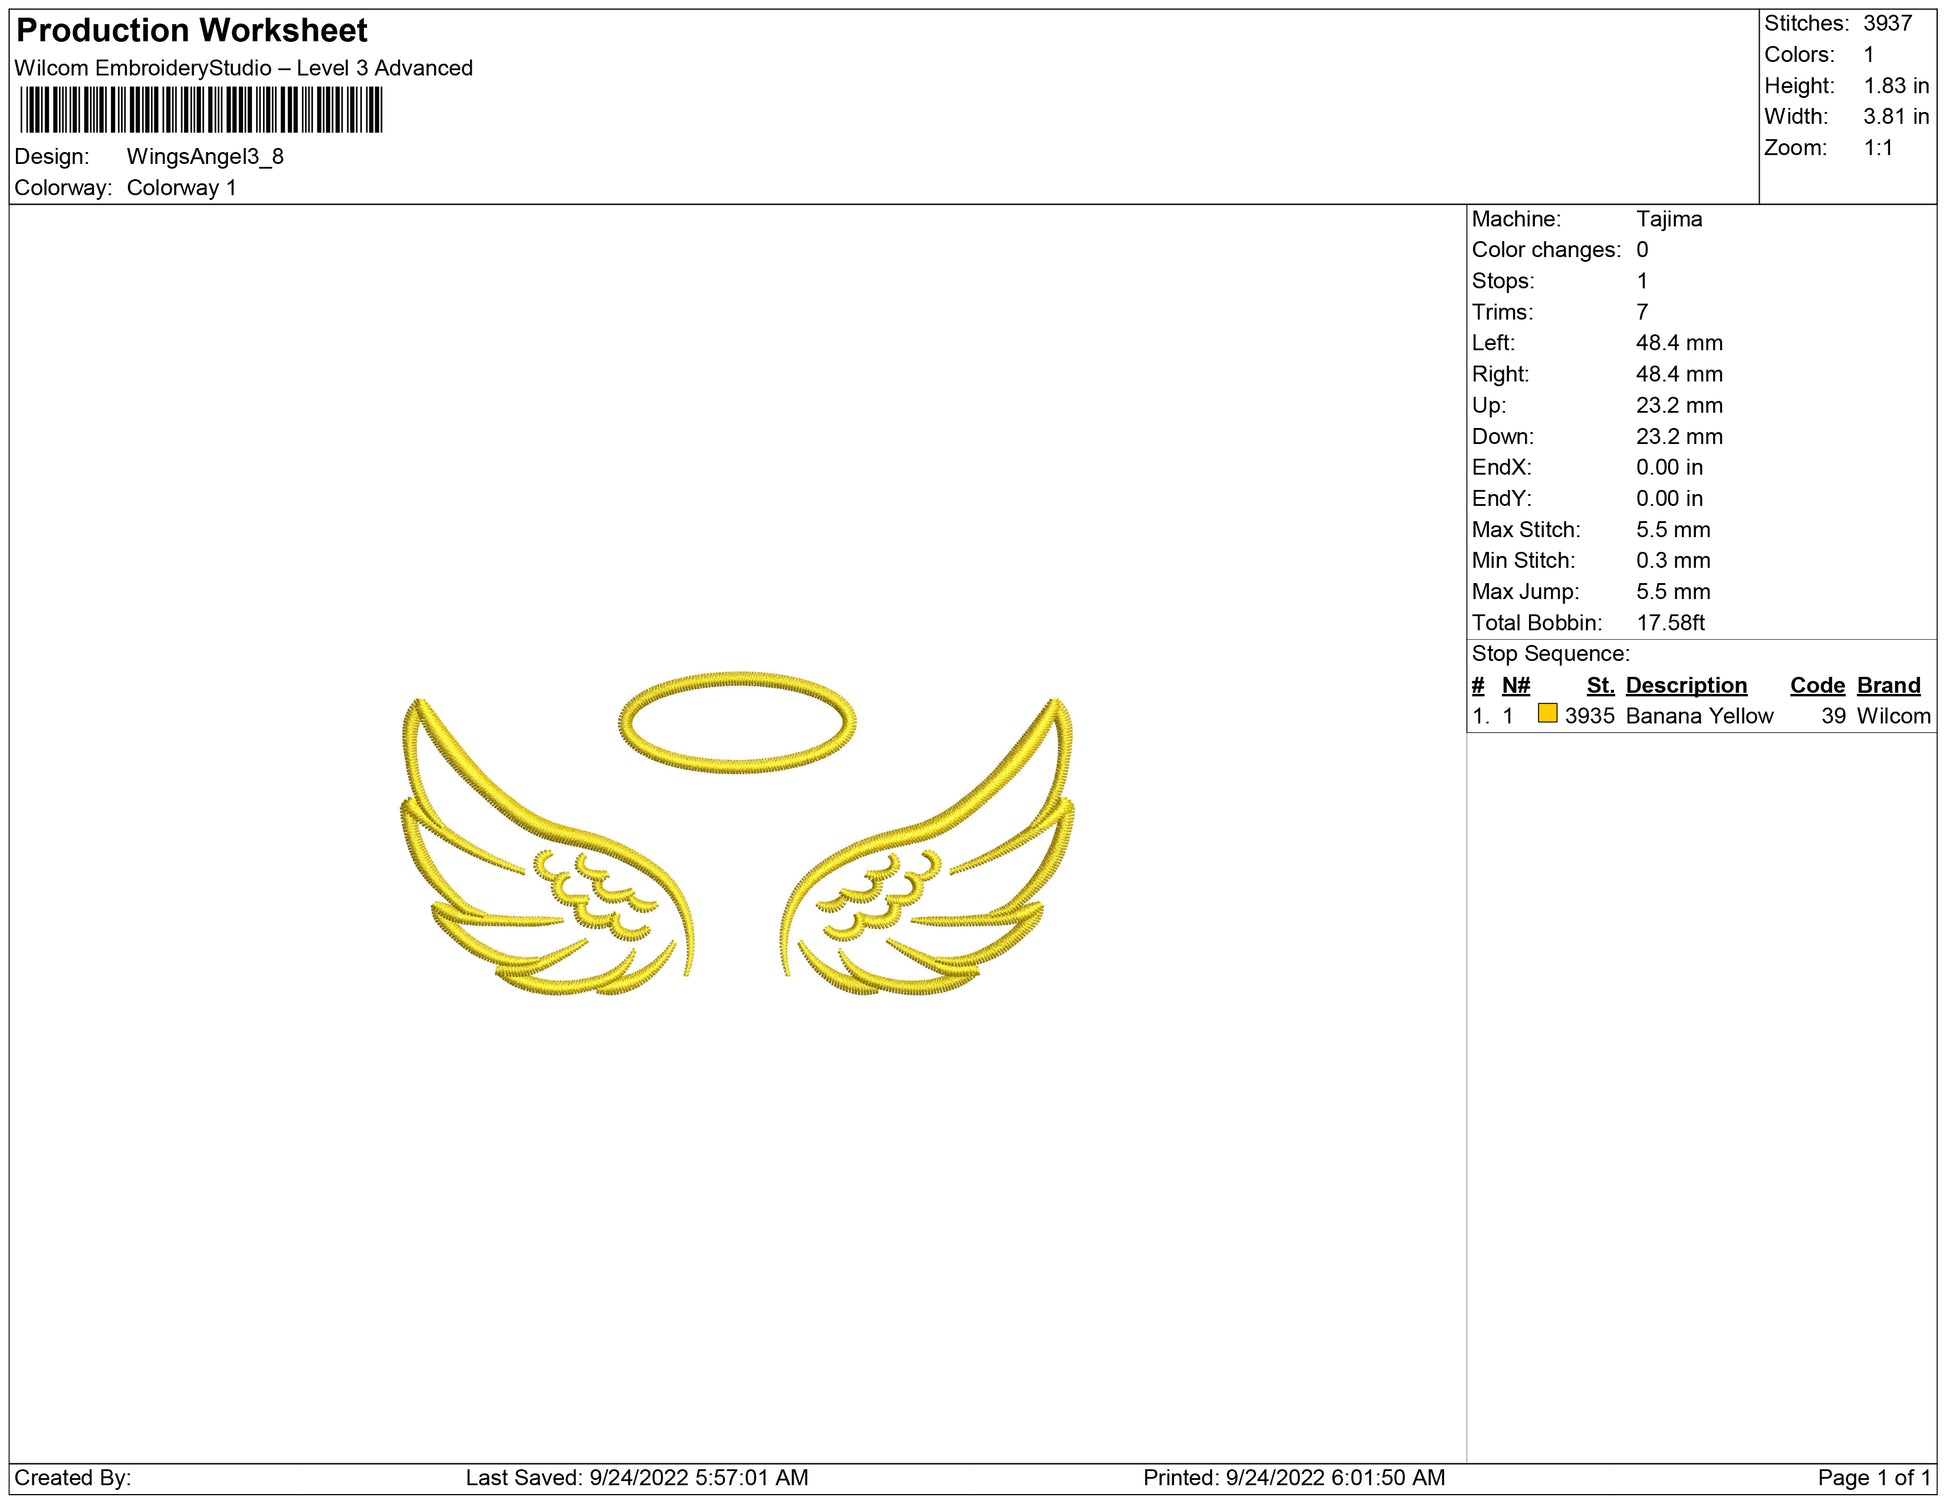Click the Last Saved timestamp

[637, 1478]
